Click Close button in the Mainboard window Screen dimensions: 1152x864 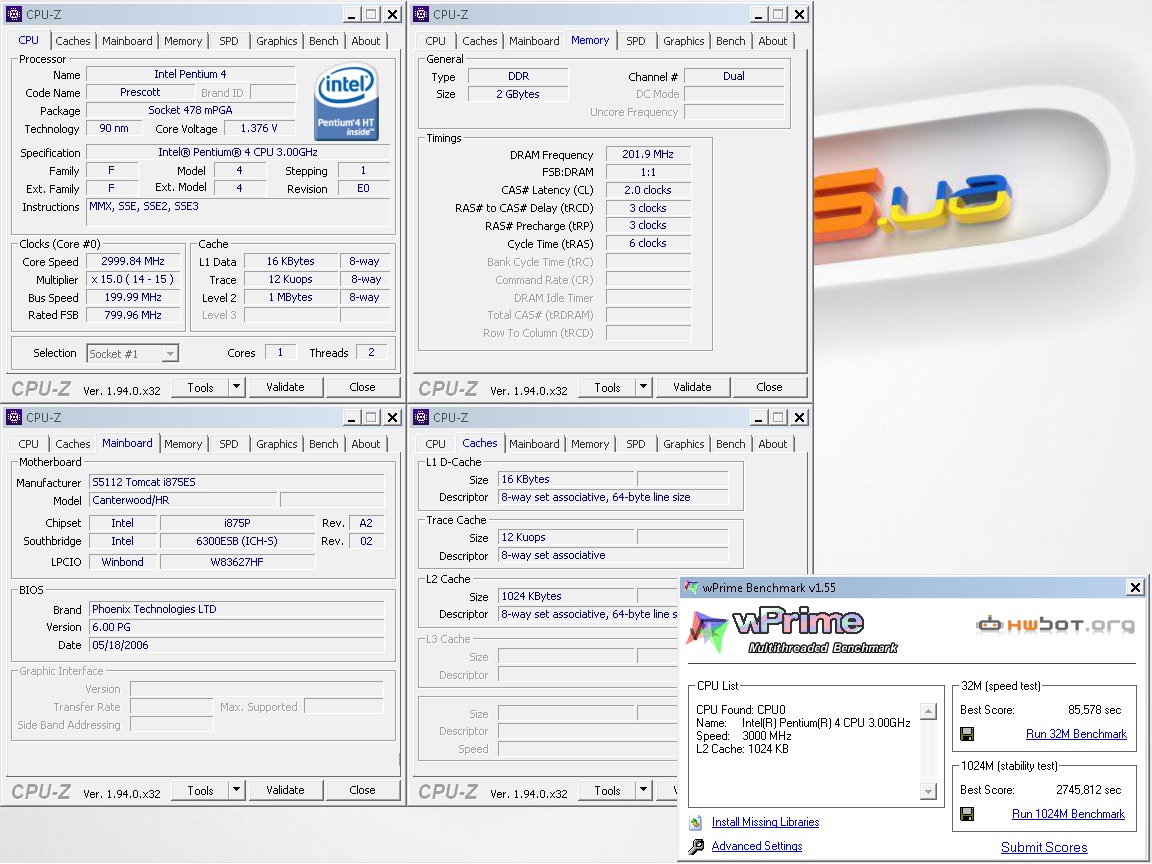362,790
